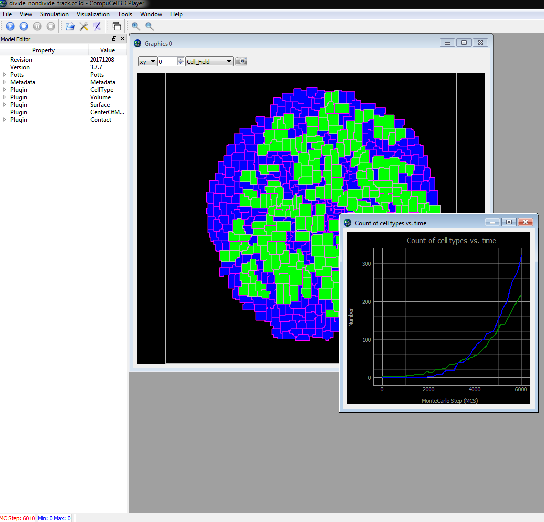
Task: Open the Visualization menu
Action: (x=93, y=14)
